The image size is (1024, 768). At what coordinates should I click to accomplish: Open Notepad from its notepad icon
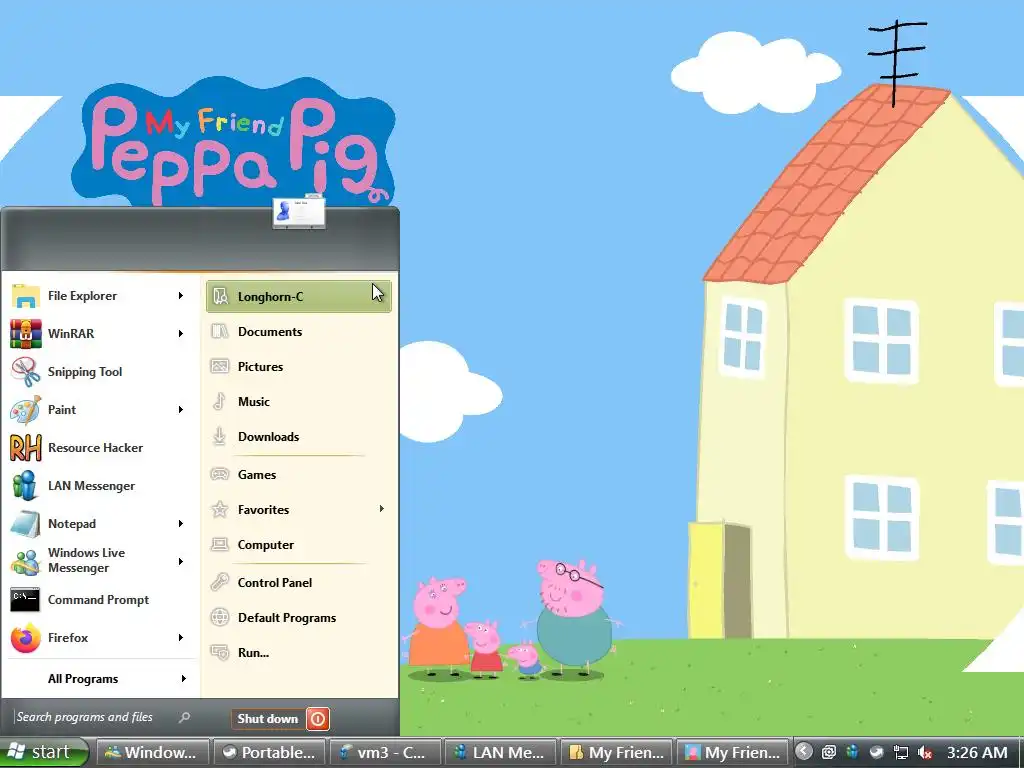(25, 524)
